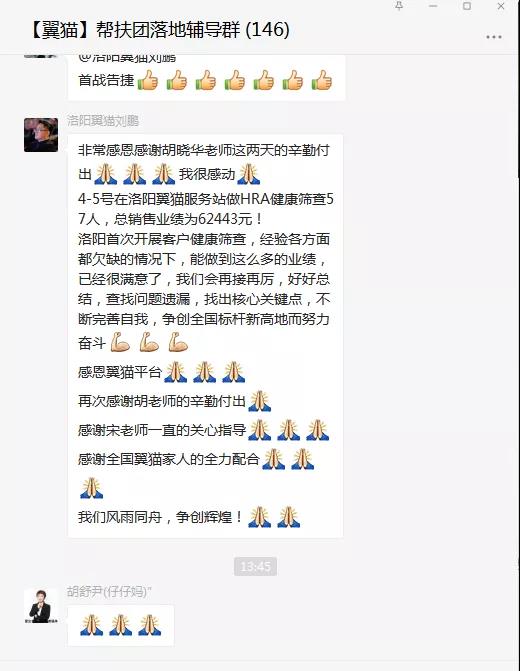The width and height of the screenshot is (520, 671).
Task: Click 胡舒尹(仔仔妈)'s profile avatar
Action: point(41,606)
